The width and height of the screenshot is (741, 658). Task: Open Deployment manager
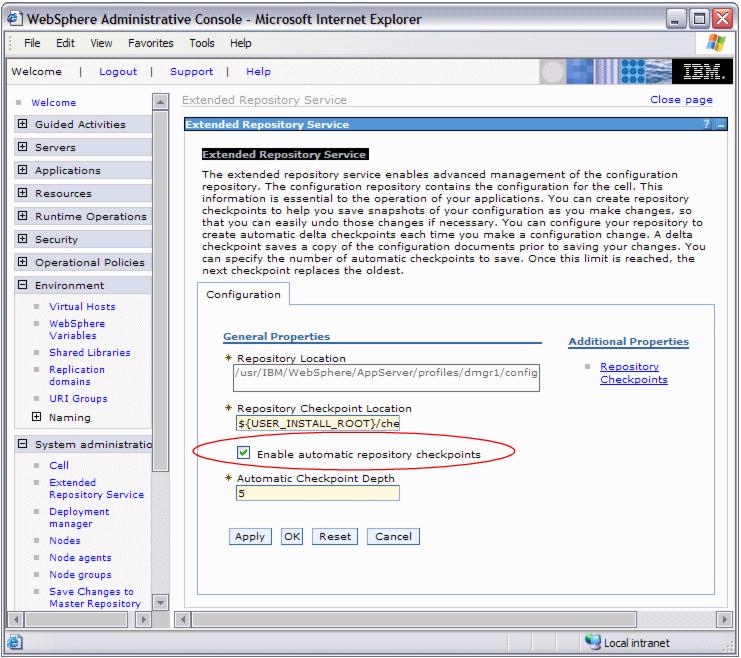tap(79, 518)
